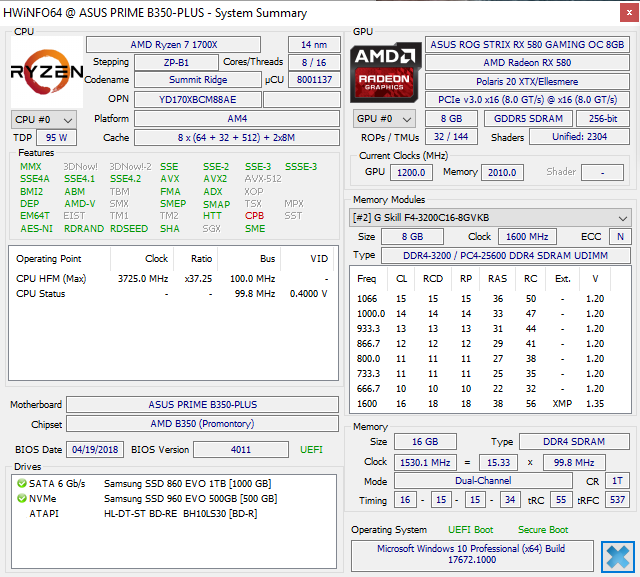Click the 95 W TDP value

pos(56,138)
